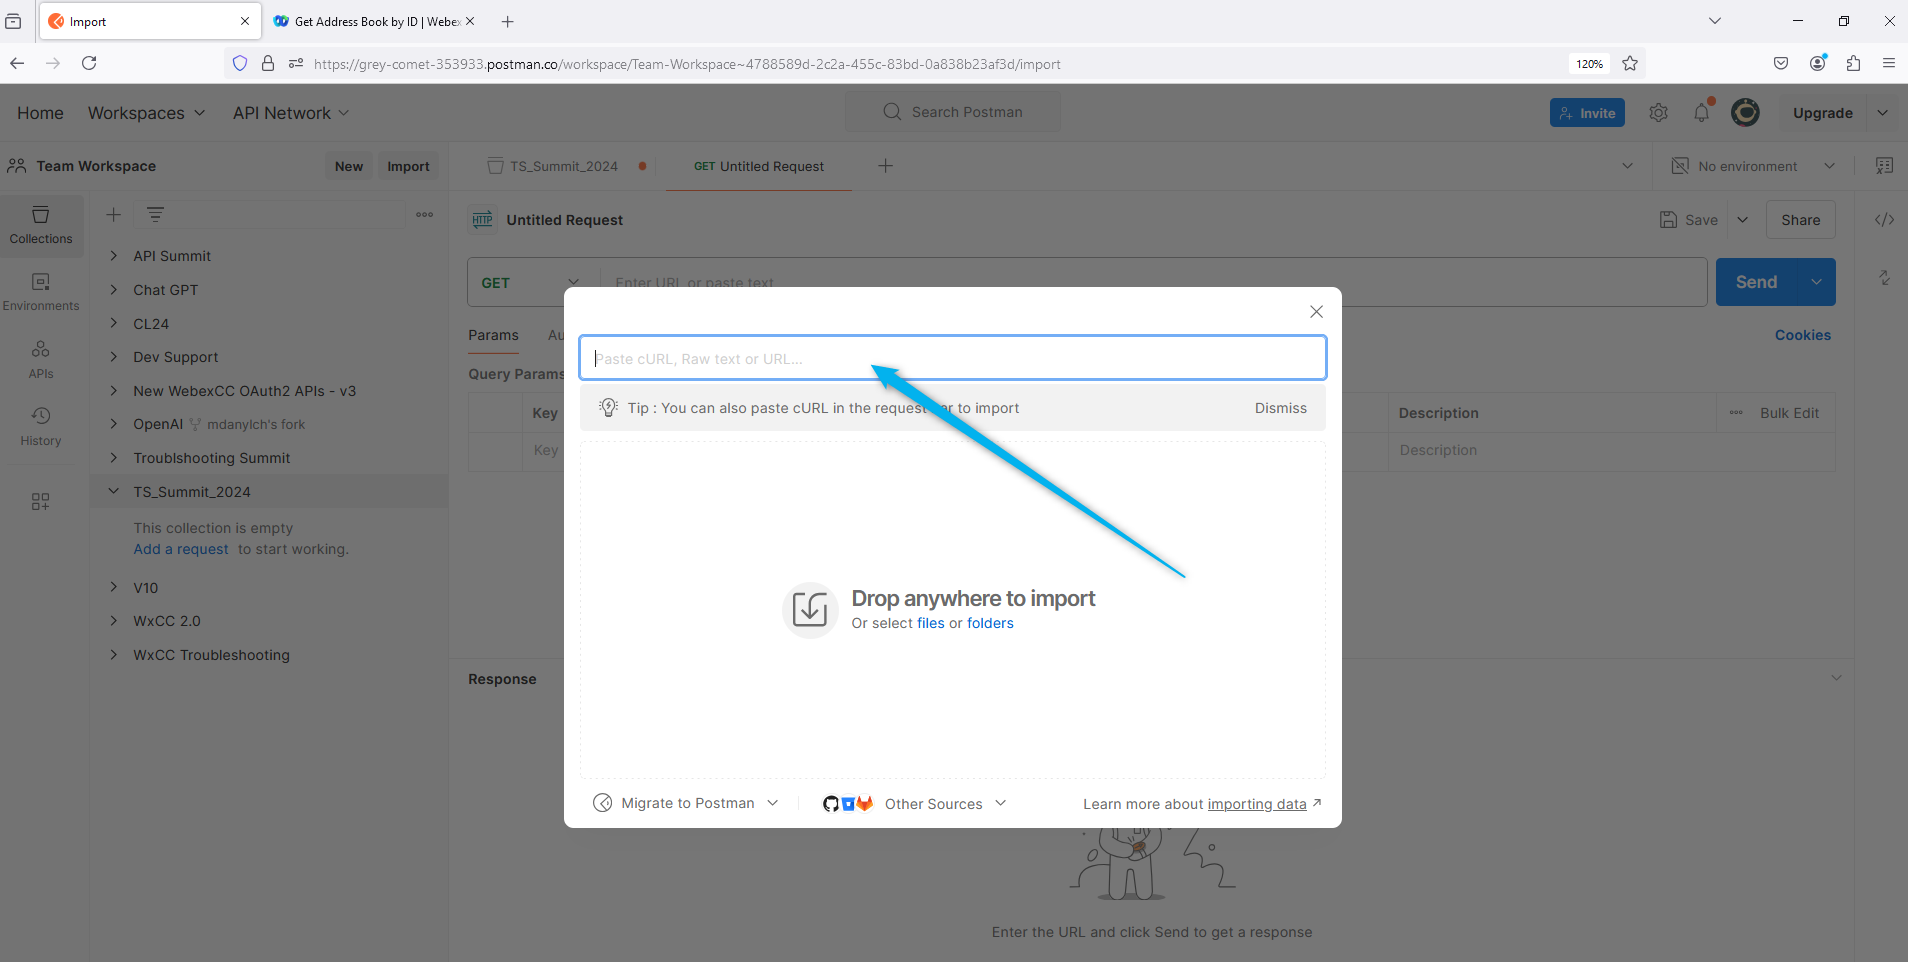Viewport: 1908px width, 962px height.
Task: Select folders to import link
Action: pos(990,623)
